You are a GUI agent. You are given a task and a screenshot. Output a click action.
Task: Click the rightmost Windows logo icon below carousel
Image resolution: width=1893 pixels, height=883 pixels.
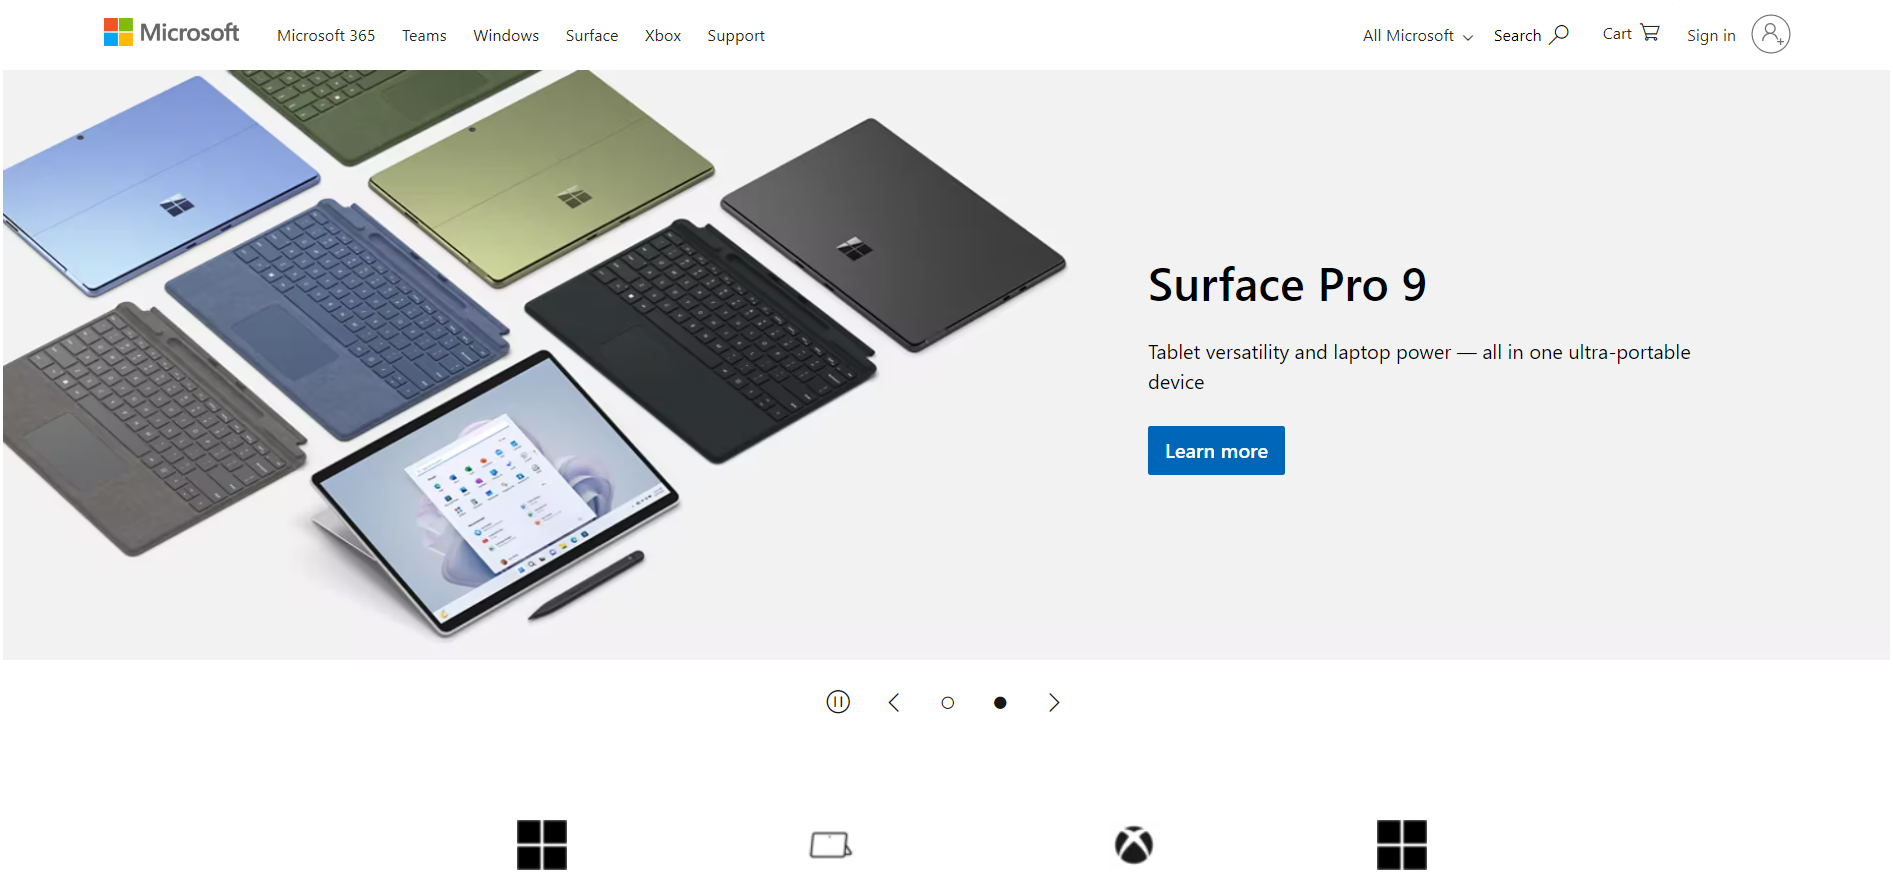(1402, 845)
